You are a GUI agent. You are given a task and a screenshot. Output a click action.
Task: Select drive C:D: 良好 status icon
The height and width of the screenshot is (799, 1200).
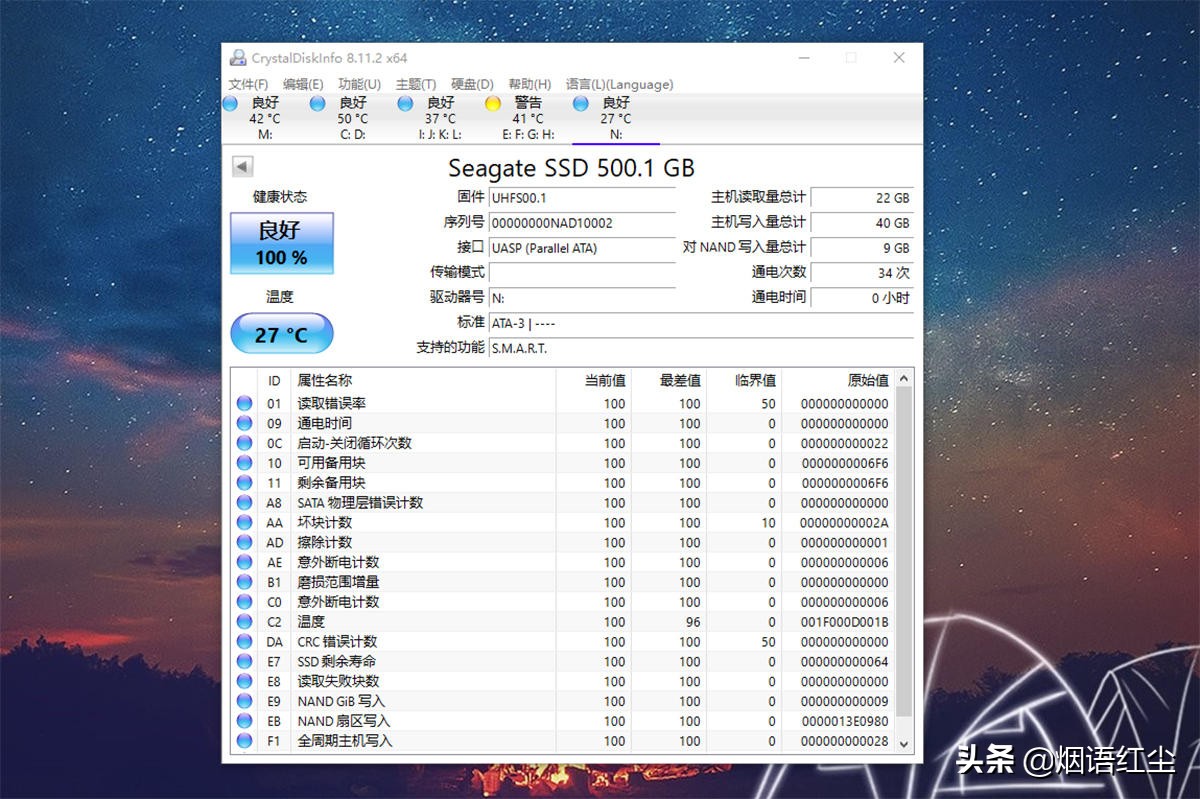pyautogui.click(x=318, y=103)
